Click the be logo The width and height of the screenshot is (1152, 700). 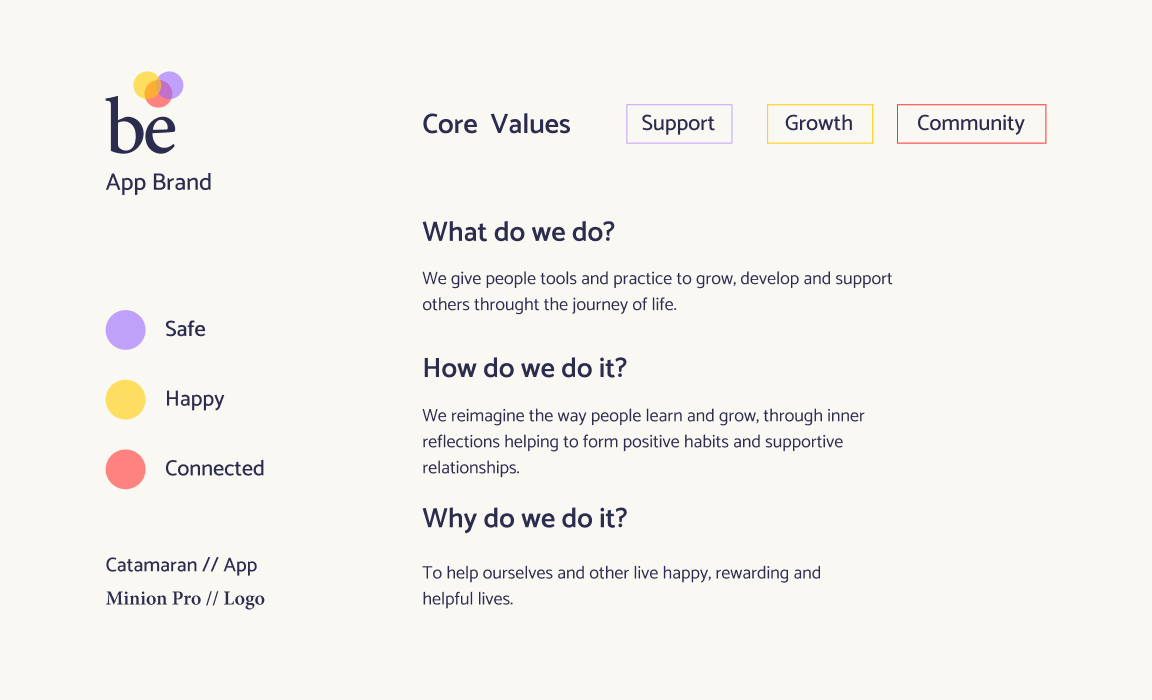coord(142,114)
